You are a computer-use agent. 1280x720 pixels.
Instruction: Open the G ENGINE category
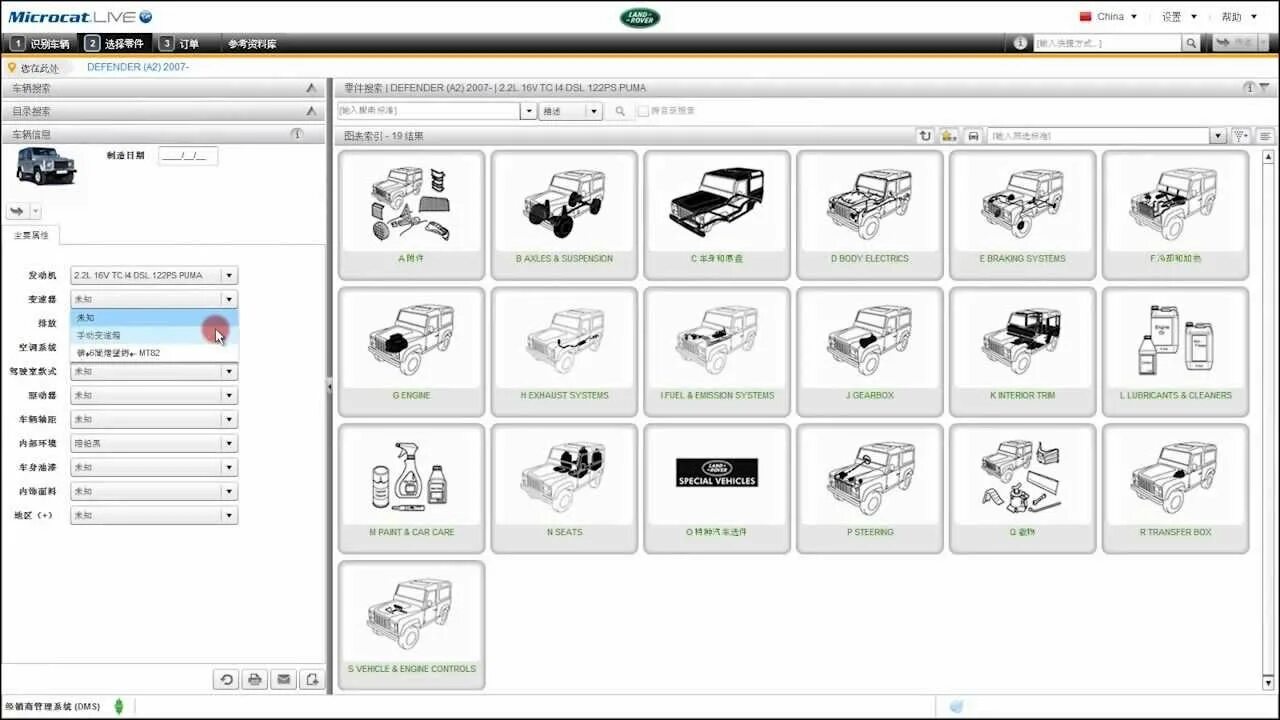[411, 352]
